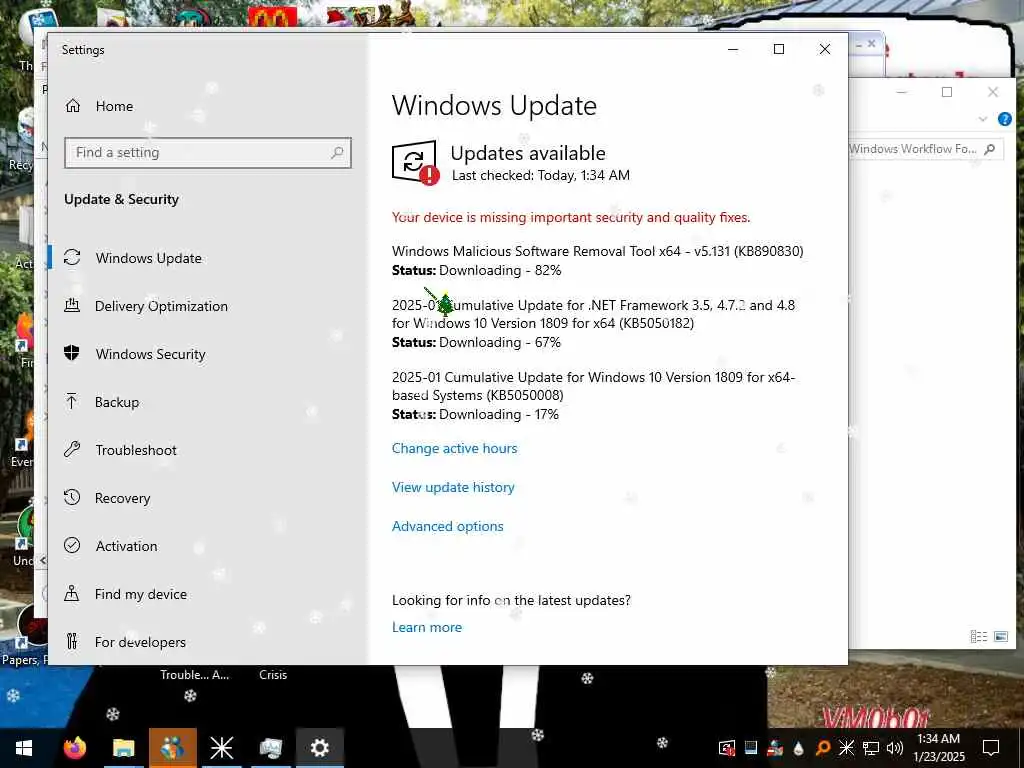
Task: Click the 'Downloading - 67%' status text
Action: 500,342
